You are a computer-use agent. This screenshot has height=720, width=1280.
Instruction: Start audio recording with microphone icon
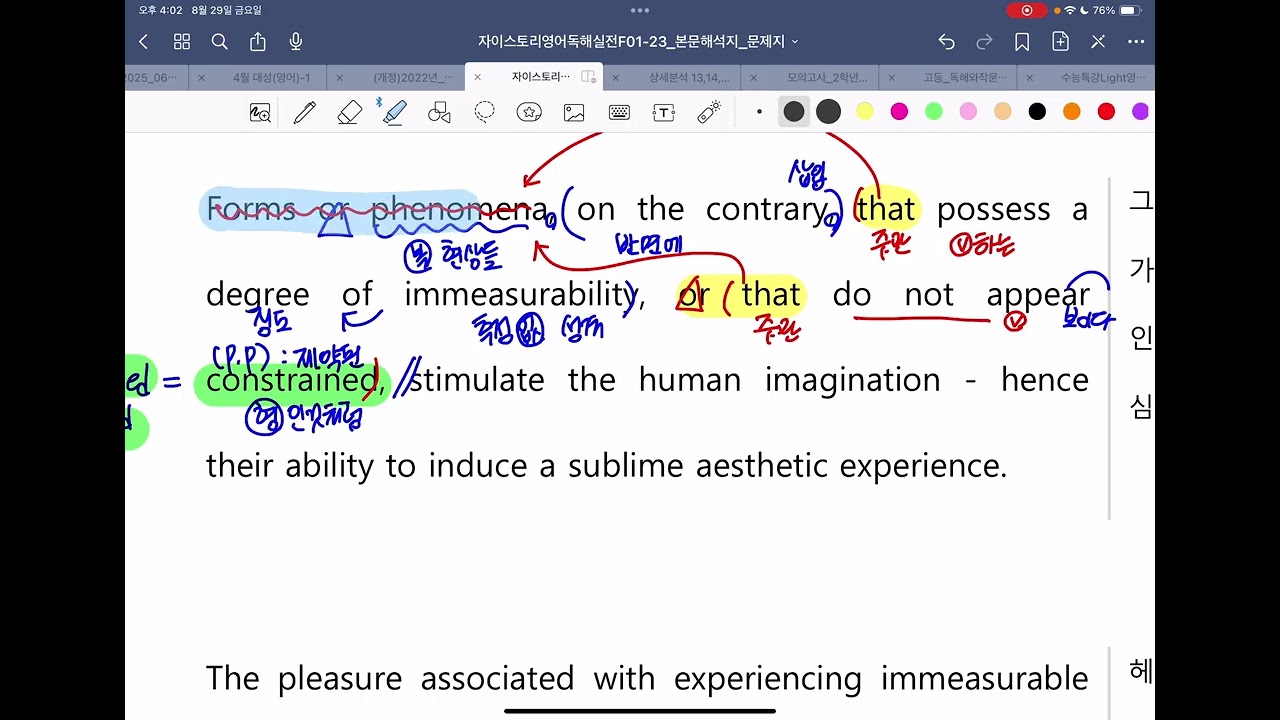click(296, 42)
